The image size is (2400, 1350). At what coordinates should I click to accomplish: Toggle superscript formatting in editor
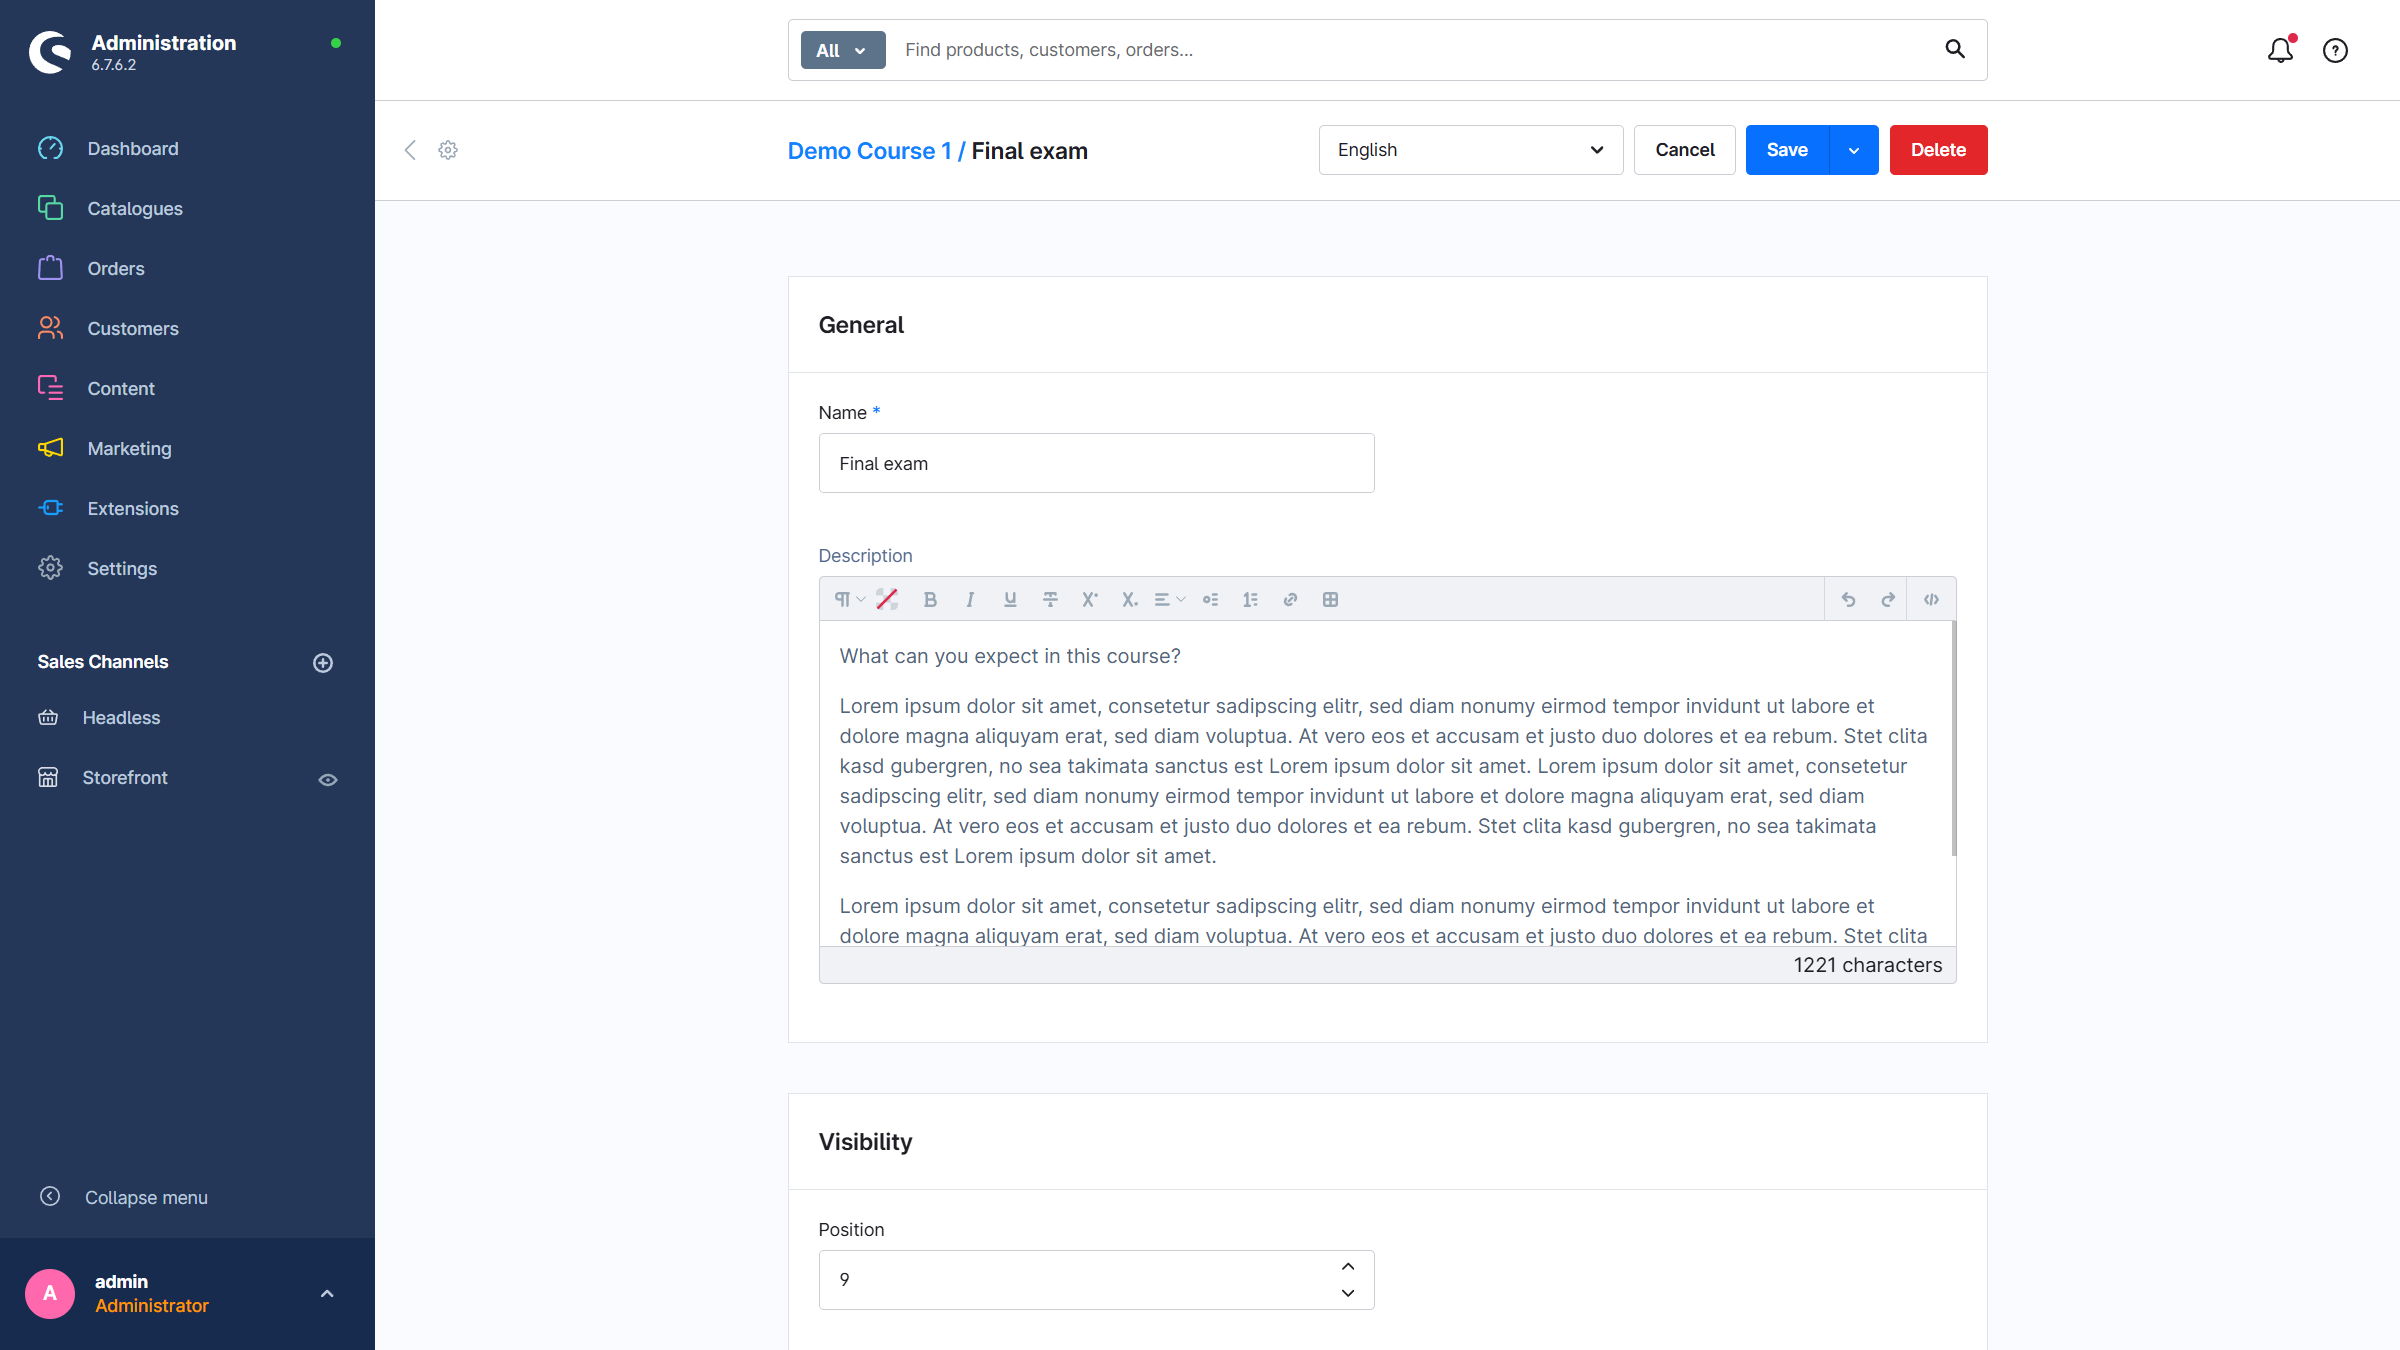pyautogui.click(x=1090, y=600)
